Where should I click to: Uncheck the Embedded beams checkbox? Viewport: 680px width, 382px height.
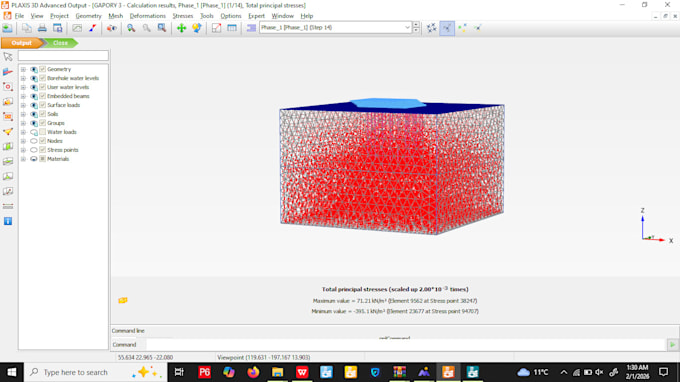click(x=42, y=96)
